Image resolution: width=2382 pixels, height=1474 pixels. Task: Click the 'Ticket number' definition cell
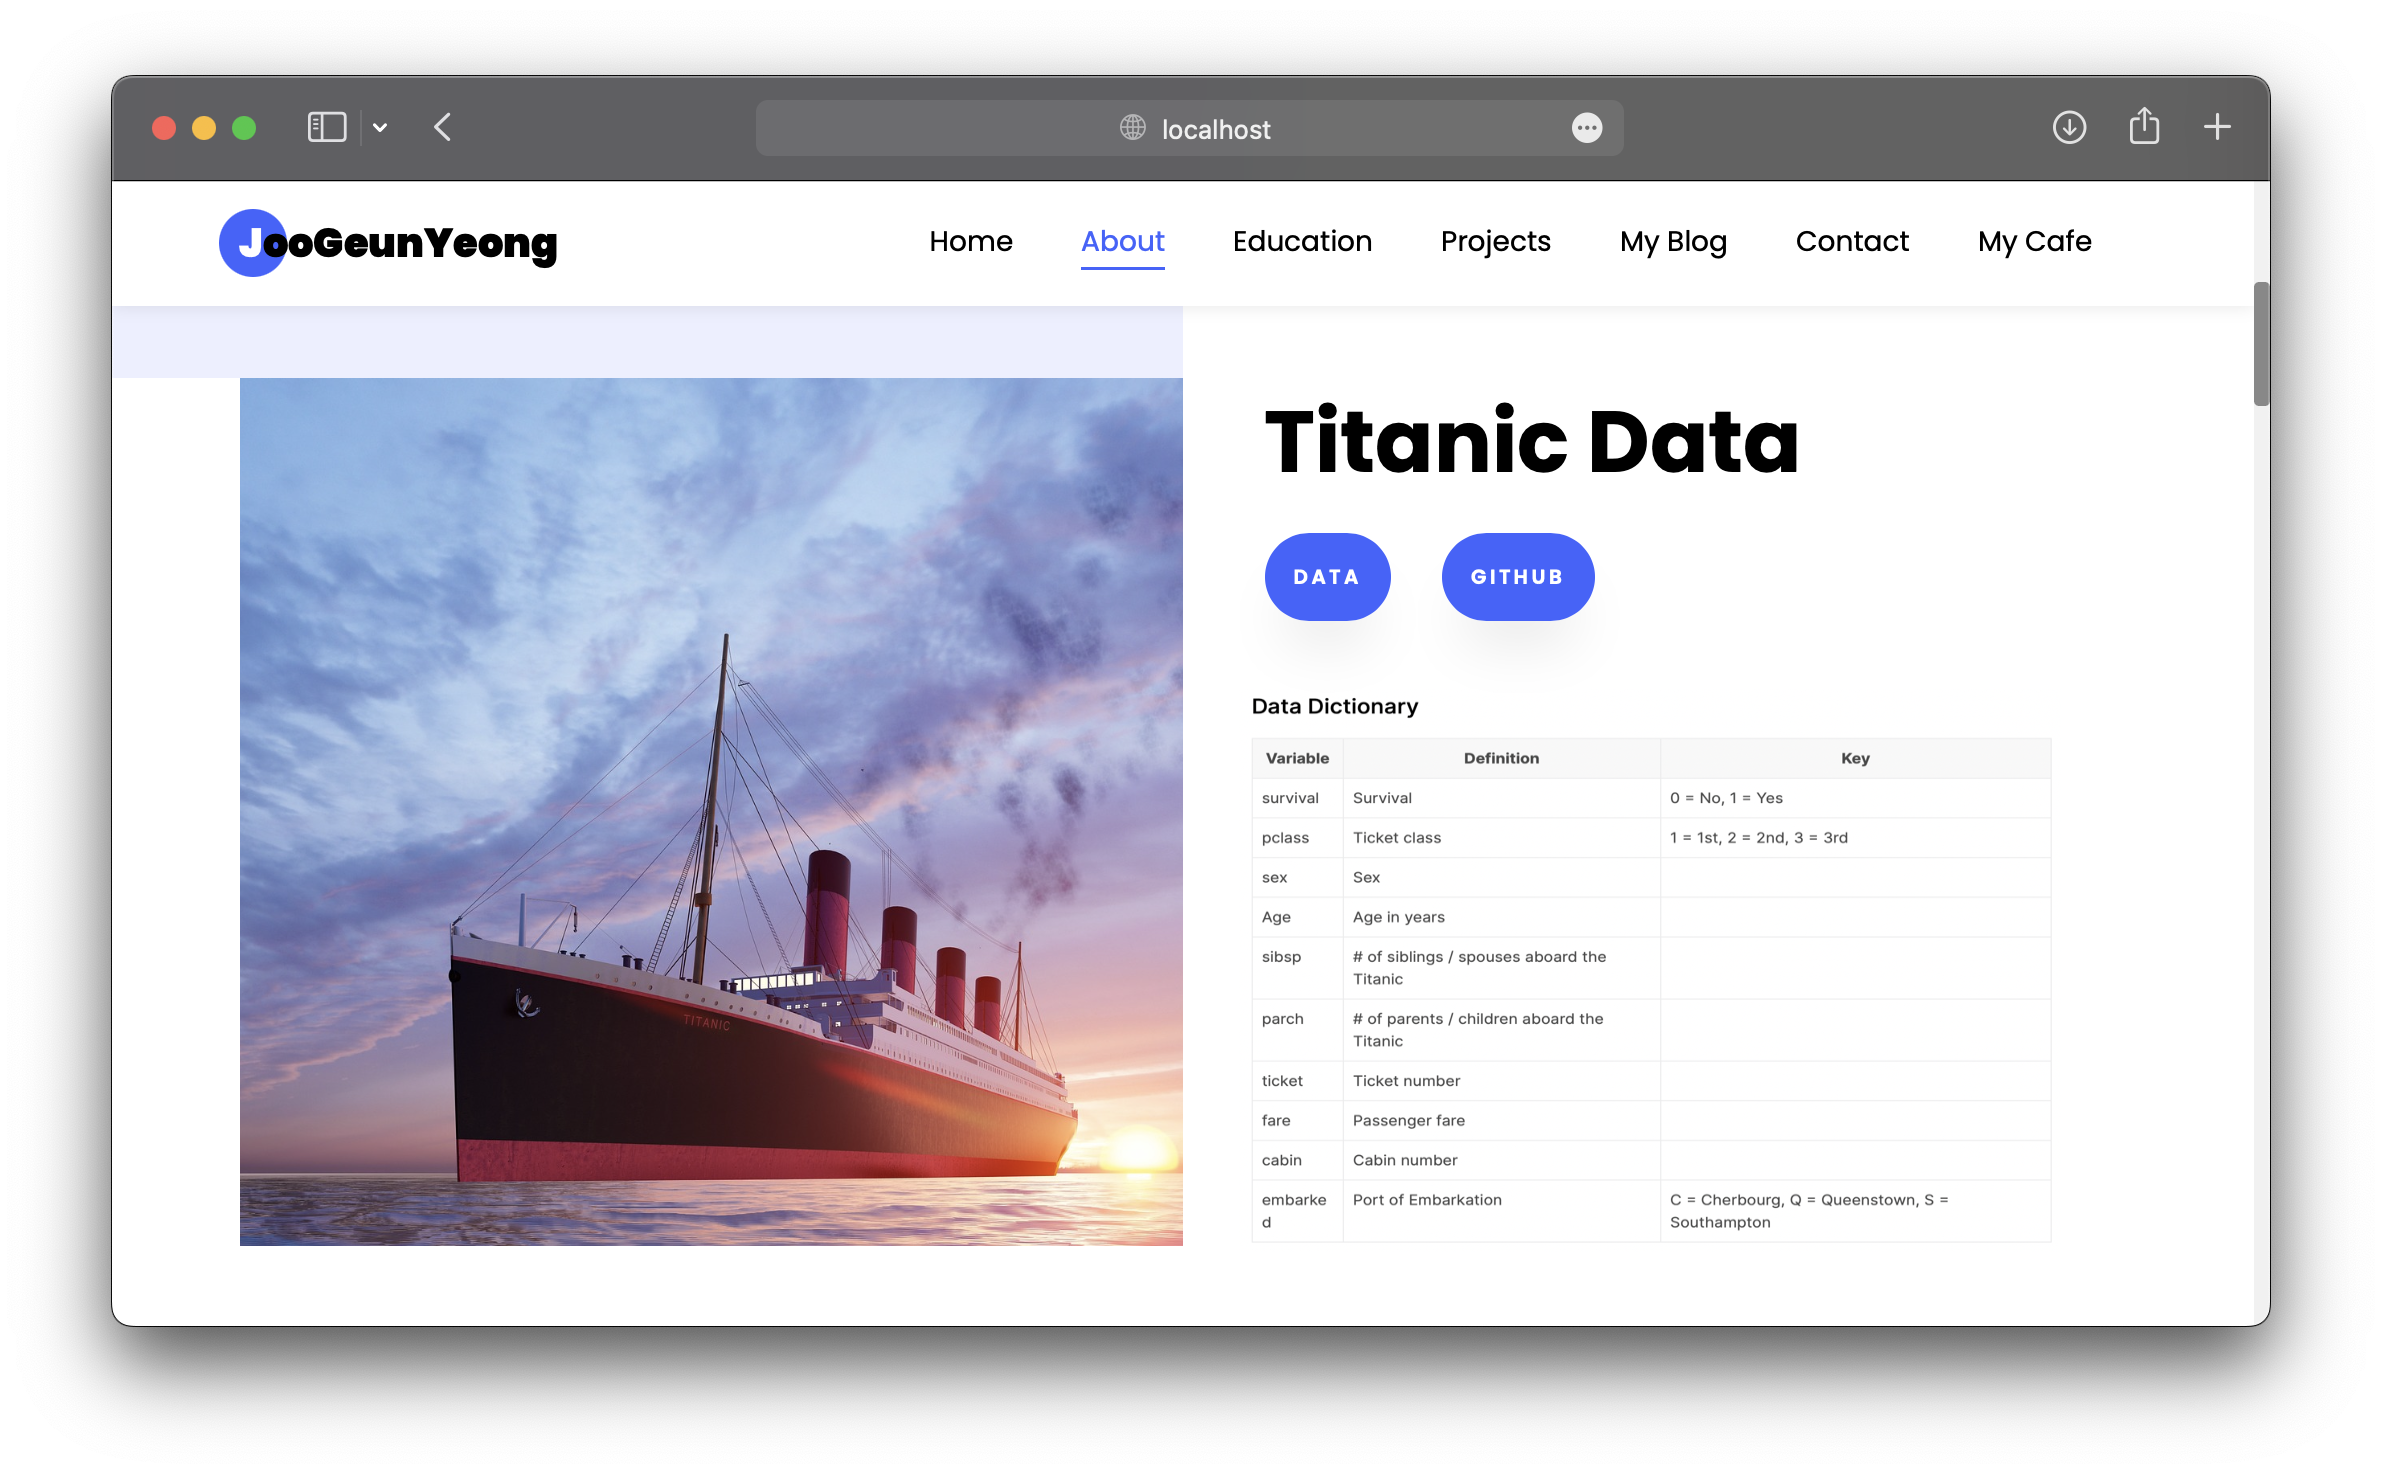(x=1501, y=1081)
